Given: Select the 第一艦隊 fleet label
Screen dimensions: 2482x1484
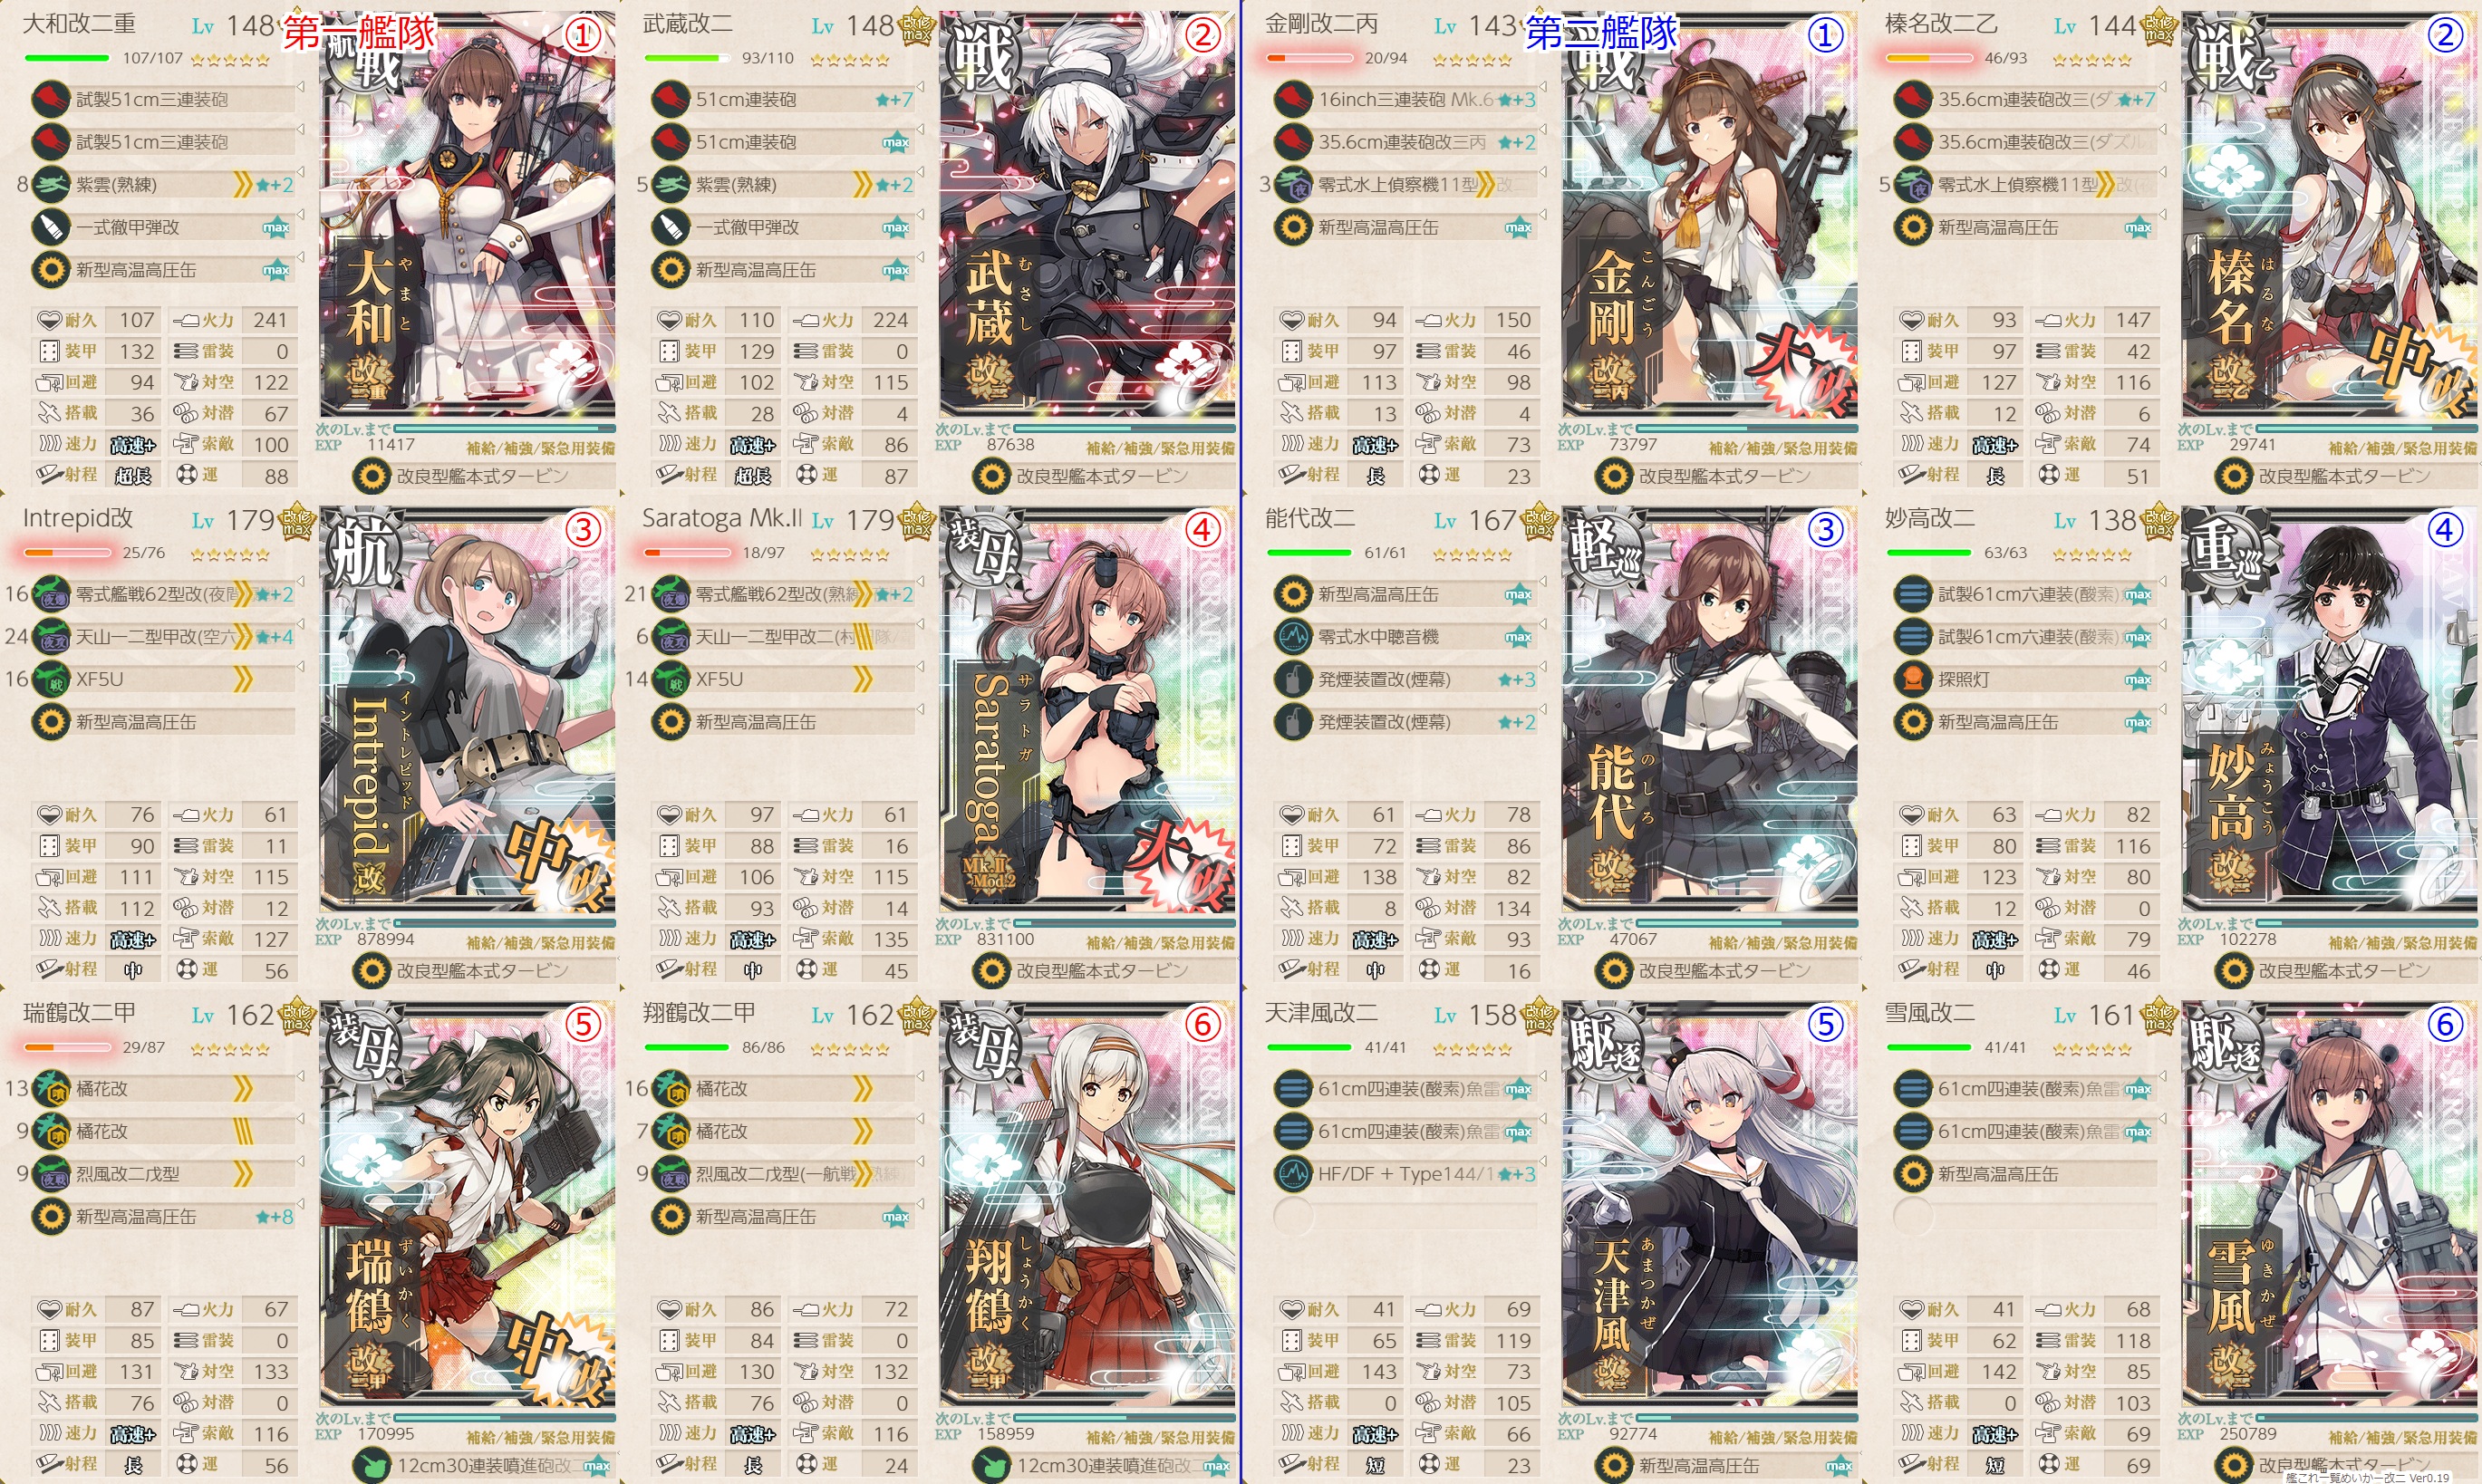Looking at the screenshot, I should (x=359, y=32).
